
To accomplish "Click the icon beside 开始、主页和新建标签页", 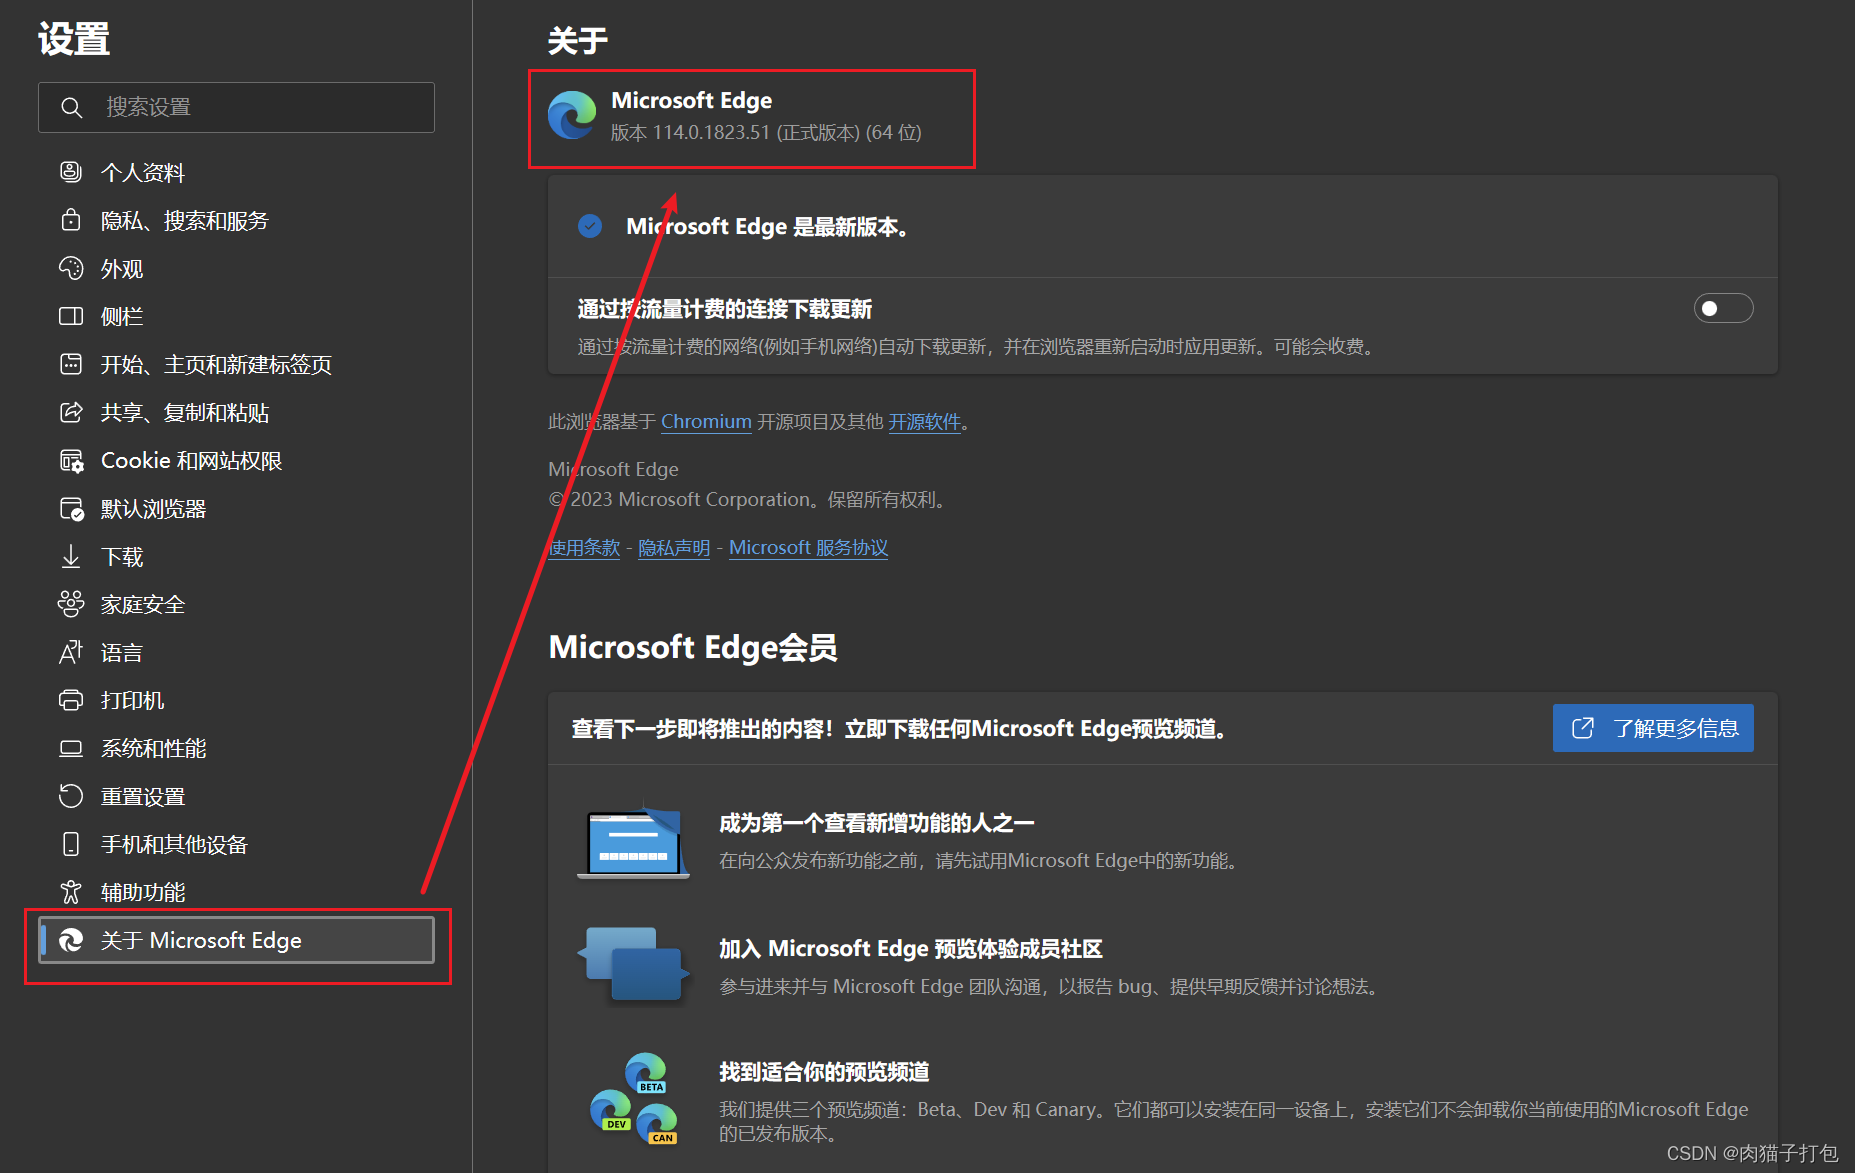I will click(71, 364).
